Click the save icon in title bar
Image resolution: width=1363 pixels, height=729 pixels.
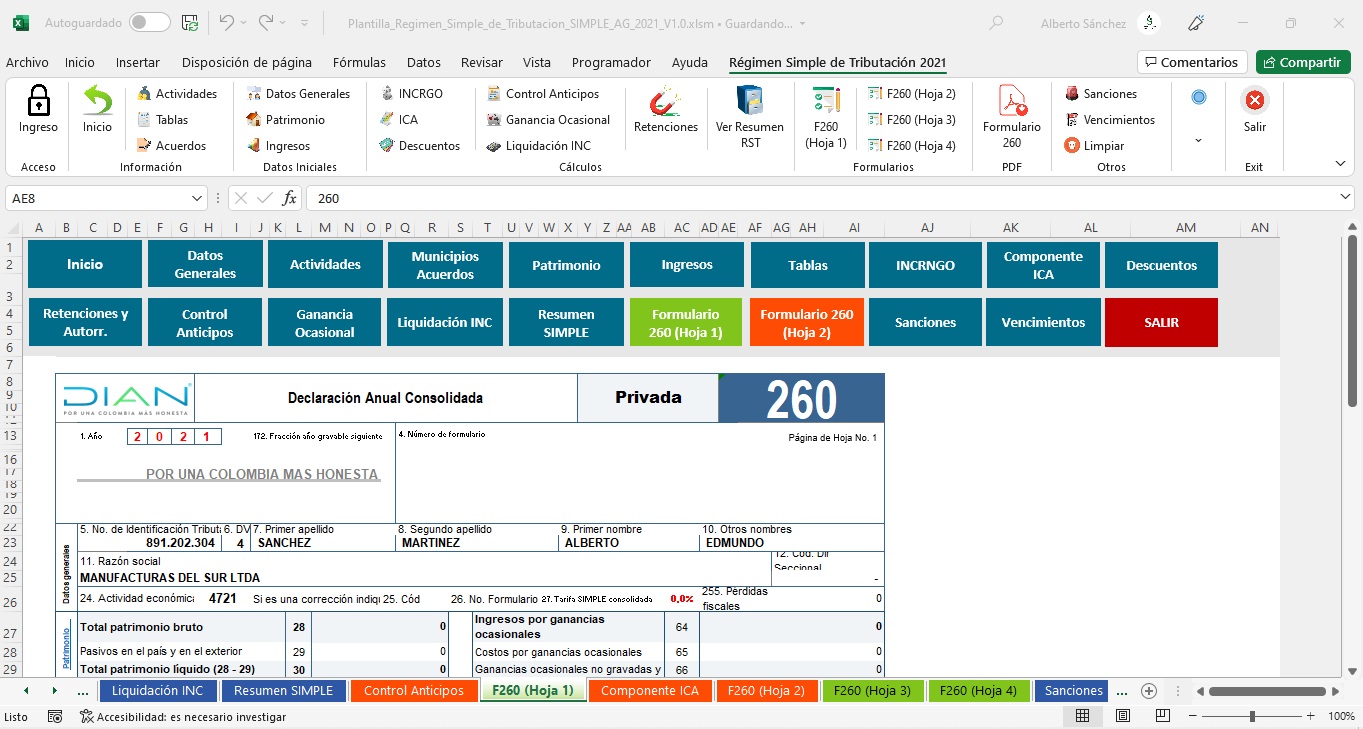(x=189, y=23)
